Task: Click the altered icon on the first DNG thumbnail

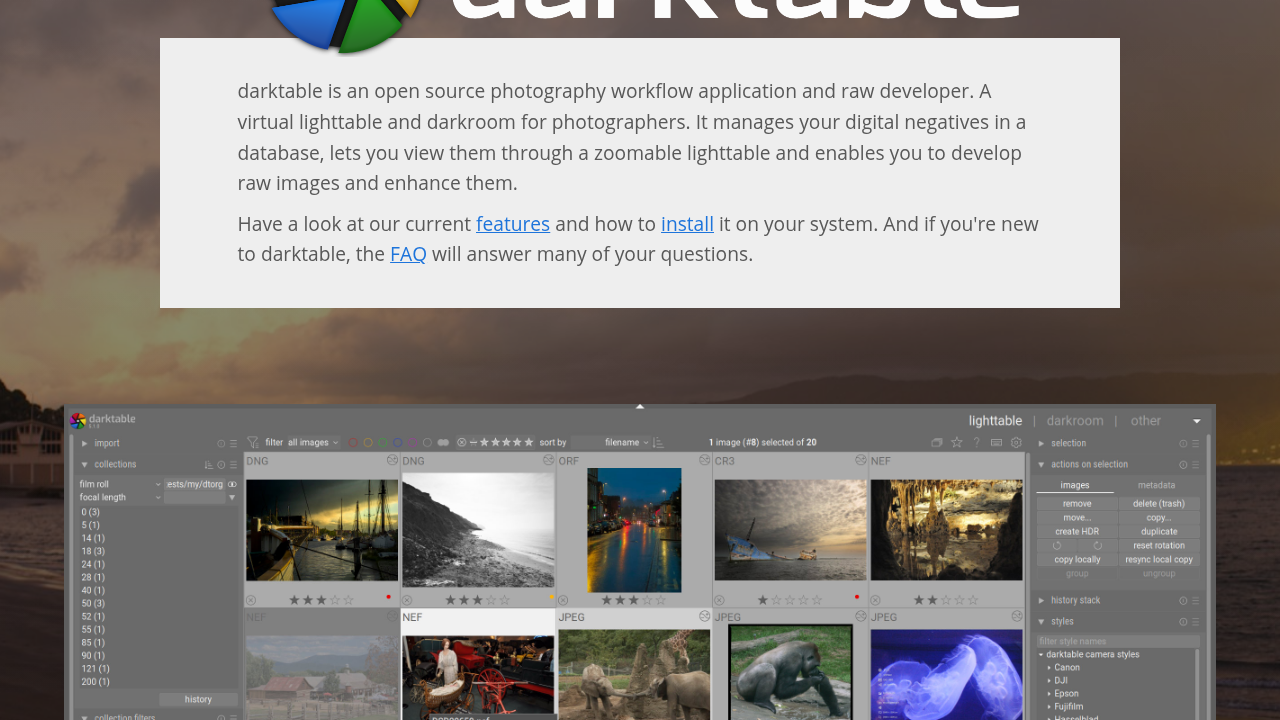Action: (x=392, y=459)
